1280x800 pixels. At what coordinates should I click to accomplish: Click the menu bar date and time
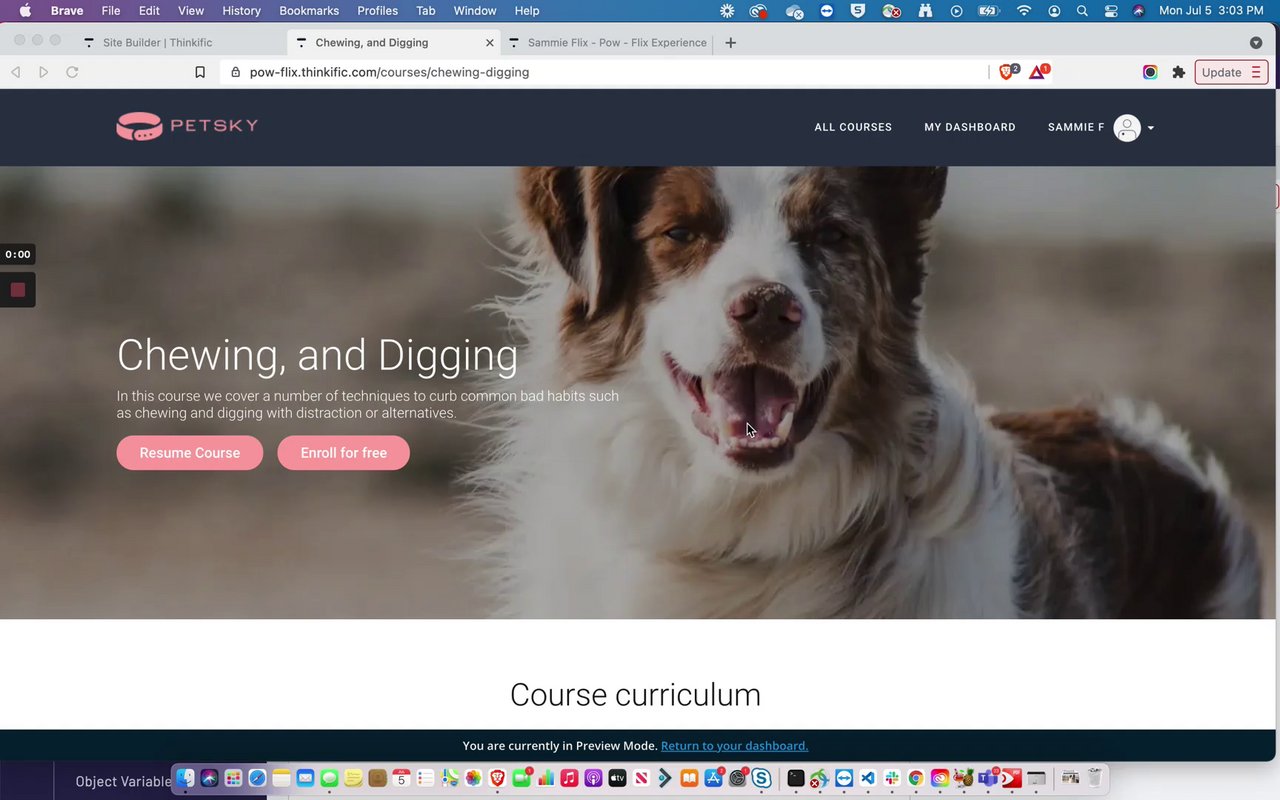pos(1211,11)
